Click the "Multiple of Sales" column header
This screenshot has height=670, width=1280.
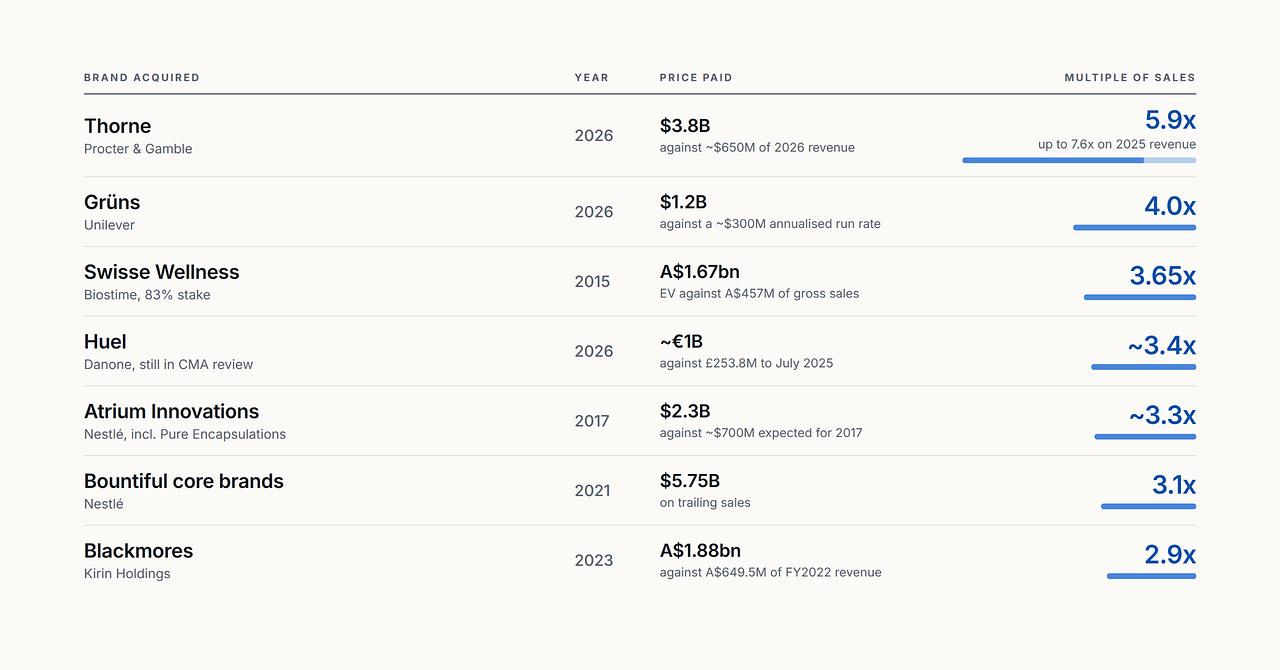coord(1130,78)
